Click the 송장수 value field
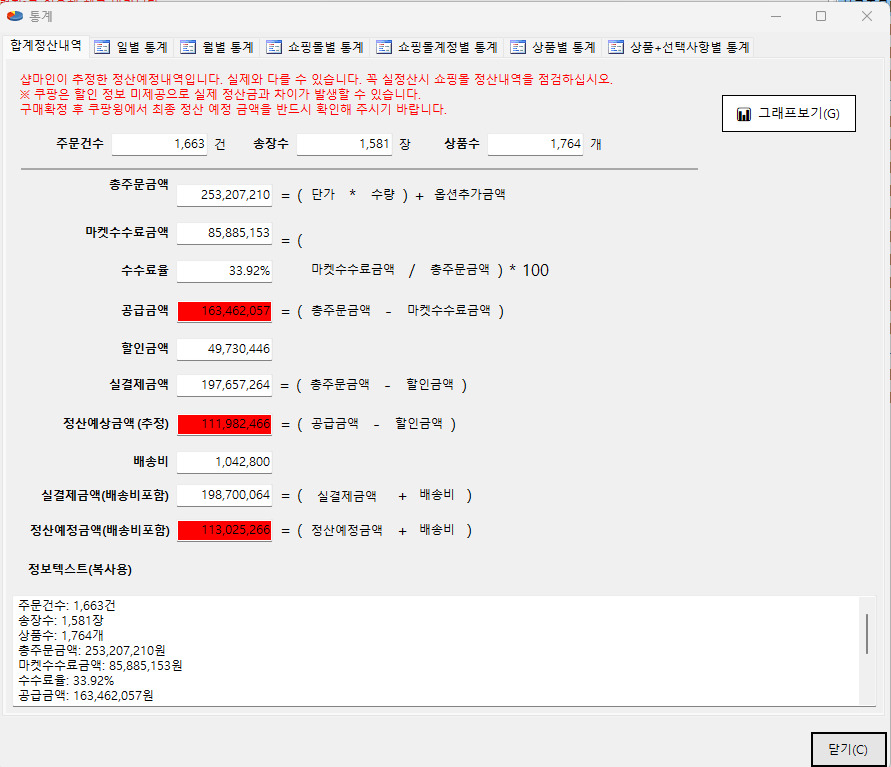Screen dimensions: 891x767 tap(344, 145)
